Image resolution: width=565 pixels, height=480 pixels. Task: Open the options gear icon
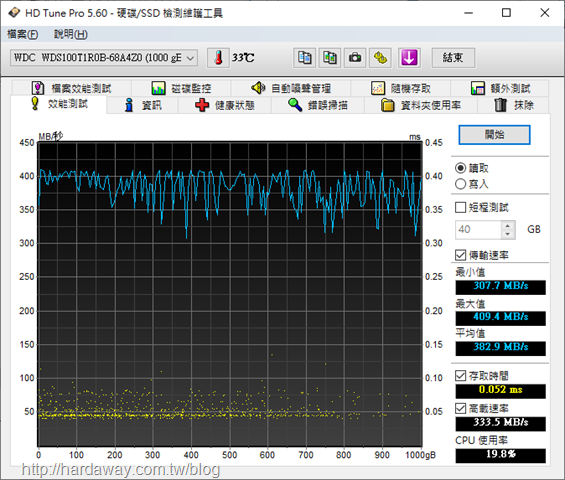380,58
